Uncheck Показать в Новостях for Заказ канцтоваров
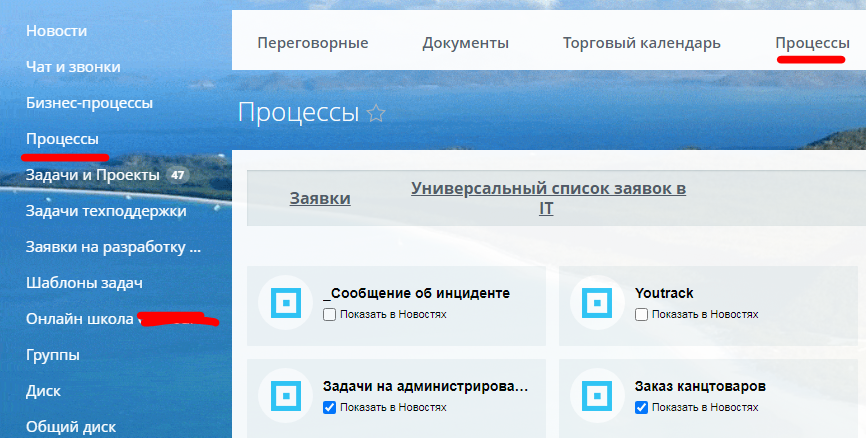 click(x=641, y=408)
